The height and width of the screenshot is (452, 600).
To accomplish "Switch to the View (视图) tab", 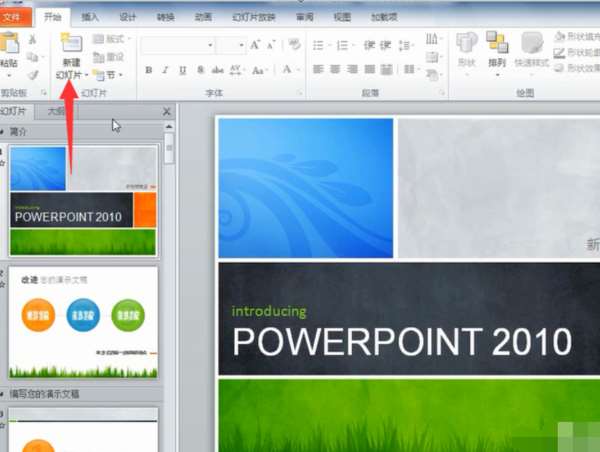I will tap(342, 17).
